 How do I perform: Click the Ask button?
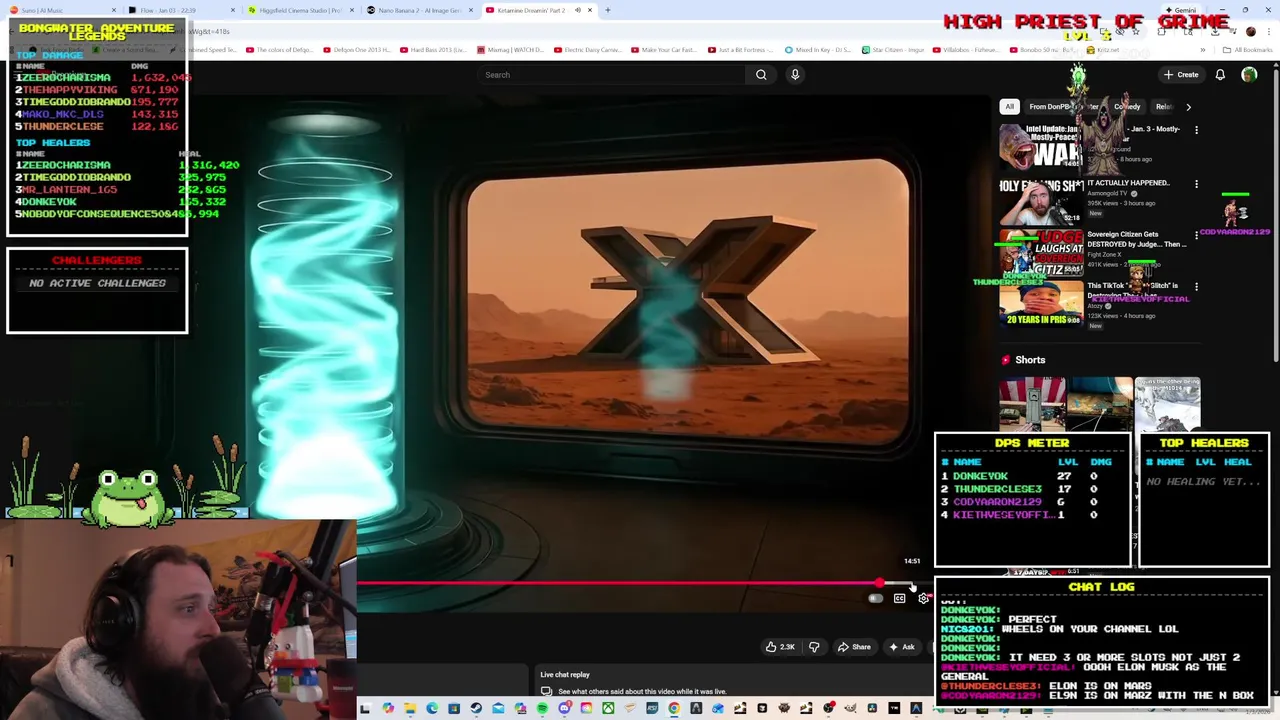(x=901, y=647)
